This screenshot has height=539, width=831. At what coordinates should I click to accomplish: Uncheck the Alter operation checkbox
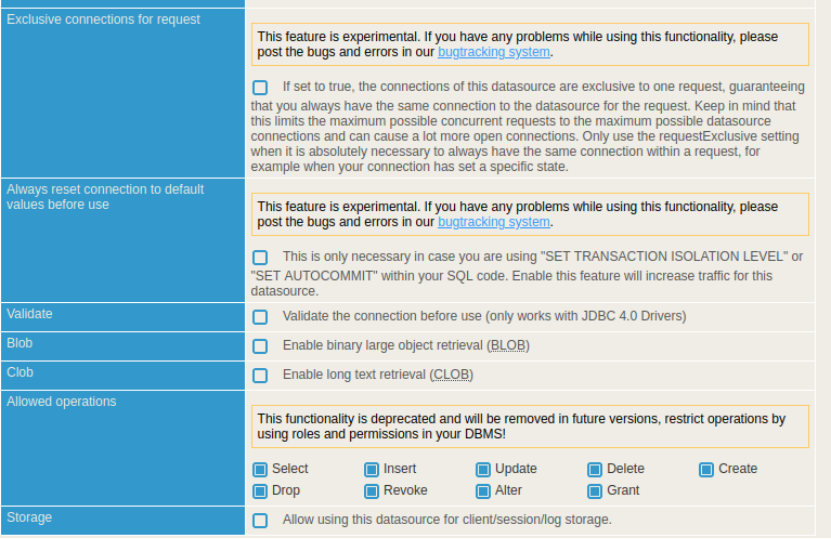483,491
